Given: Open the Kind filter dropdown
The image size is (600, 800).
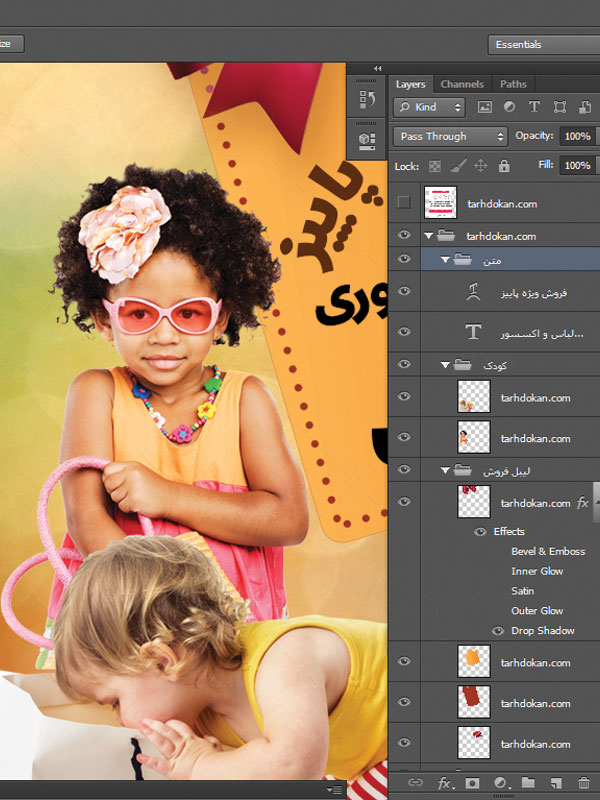Looking at the screenshot, I should (429, 107).
